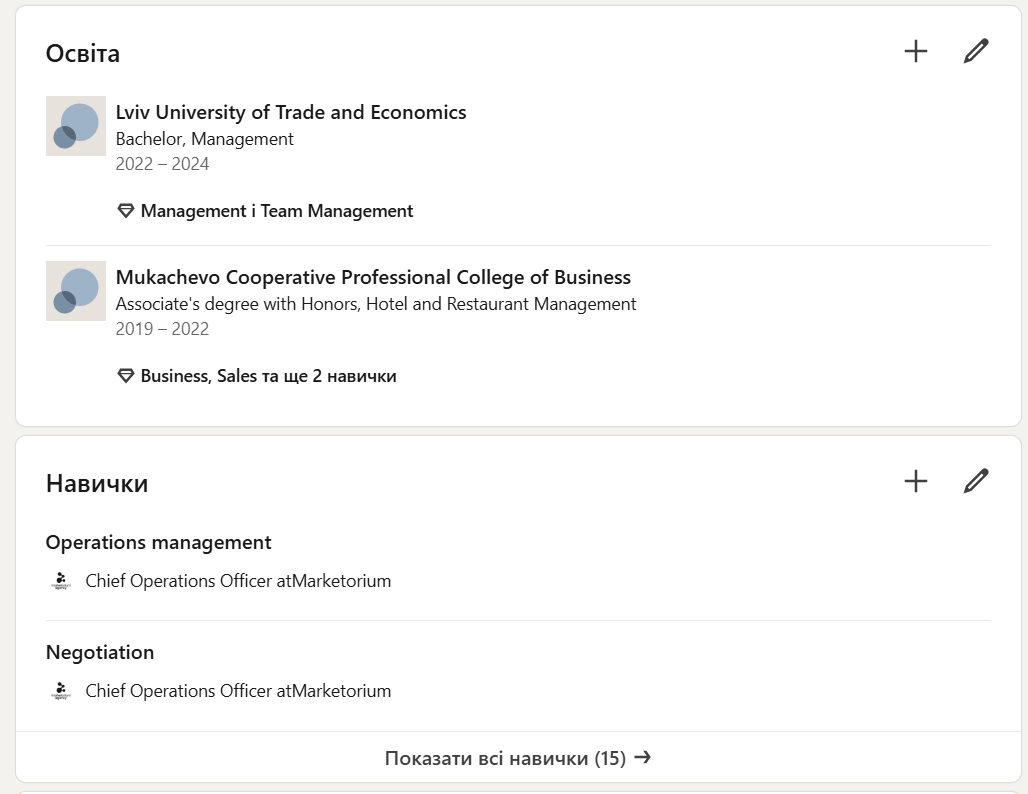Image resolution: width=1028 pixels, height=794 pixels.
Task: Click the plus icon to add education
Action: tap(916, 52)
